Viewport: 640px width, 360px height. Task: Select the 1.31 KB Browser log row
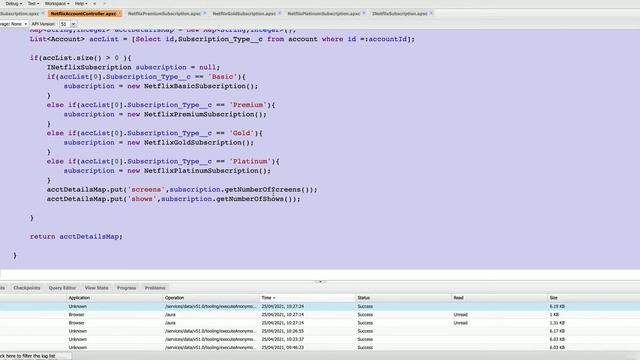(320, 323)
